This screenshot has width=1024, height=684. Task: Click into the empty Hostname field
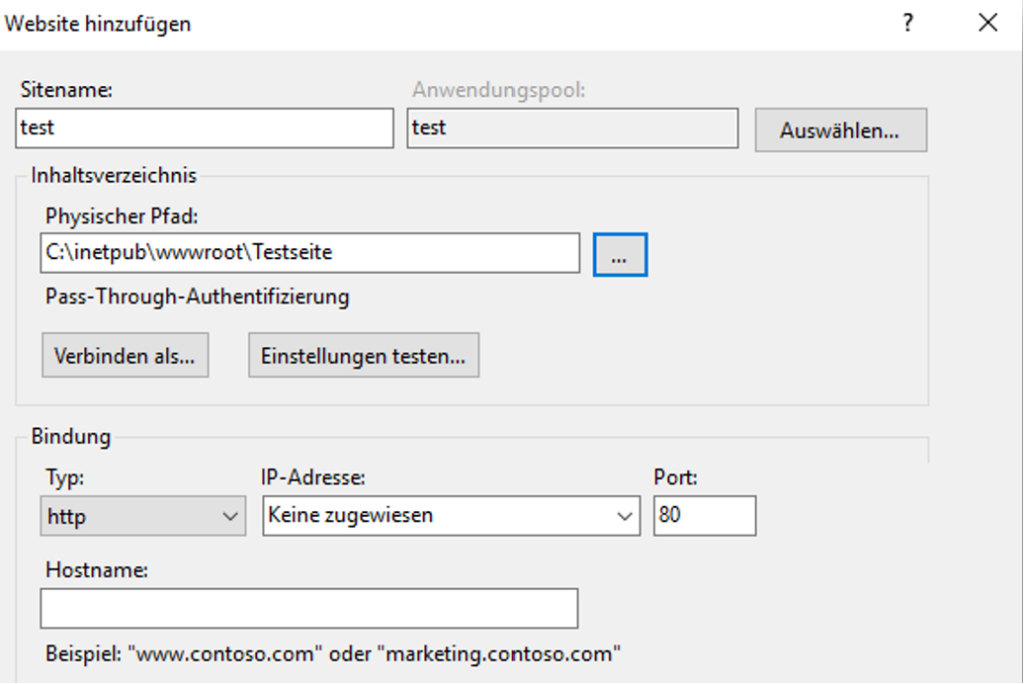(309, 608)
